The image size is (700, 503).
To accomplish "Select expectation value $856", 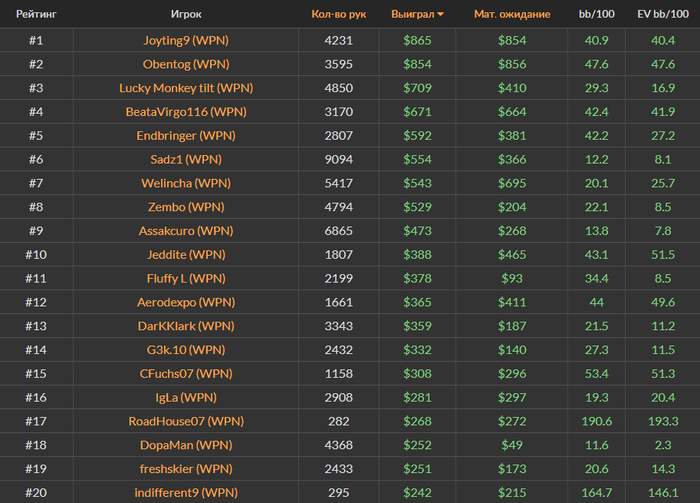I will [x=512, y=64].
